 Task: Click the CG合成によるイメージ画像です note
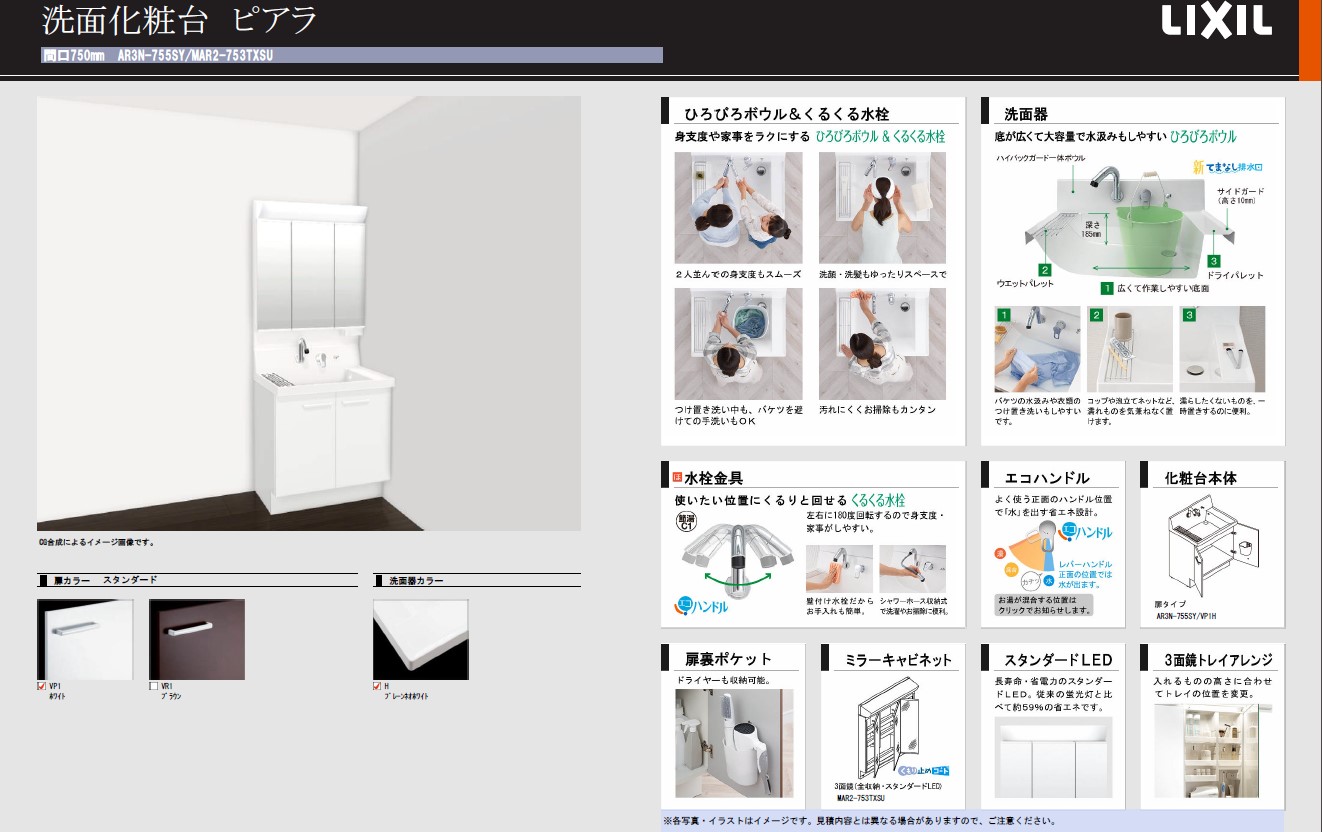pyautogui.click(x=96, y=542)
